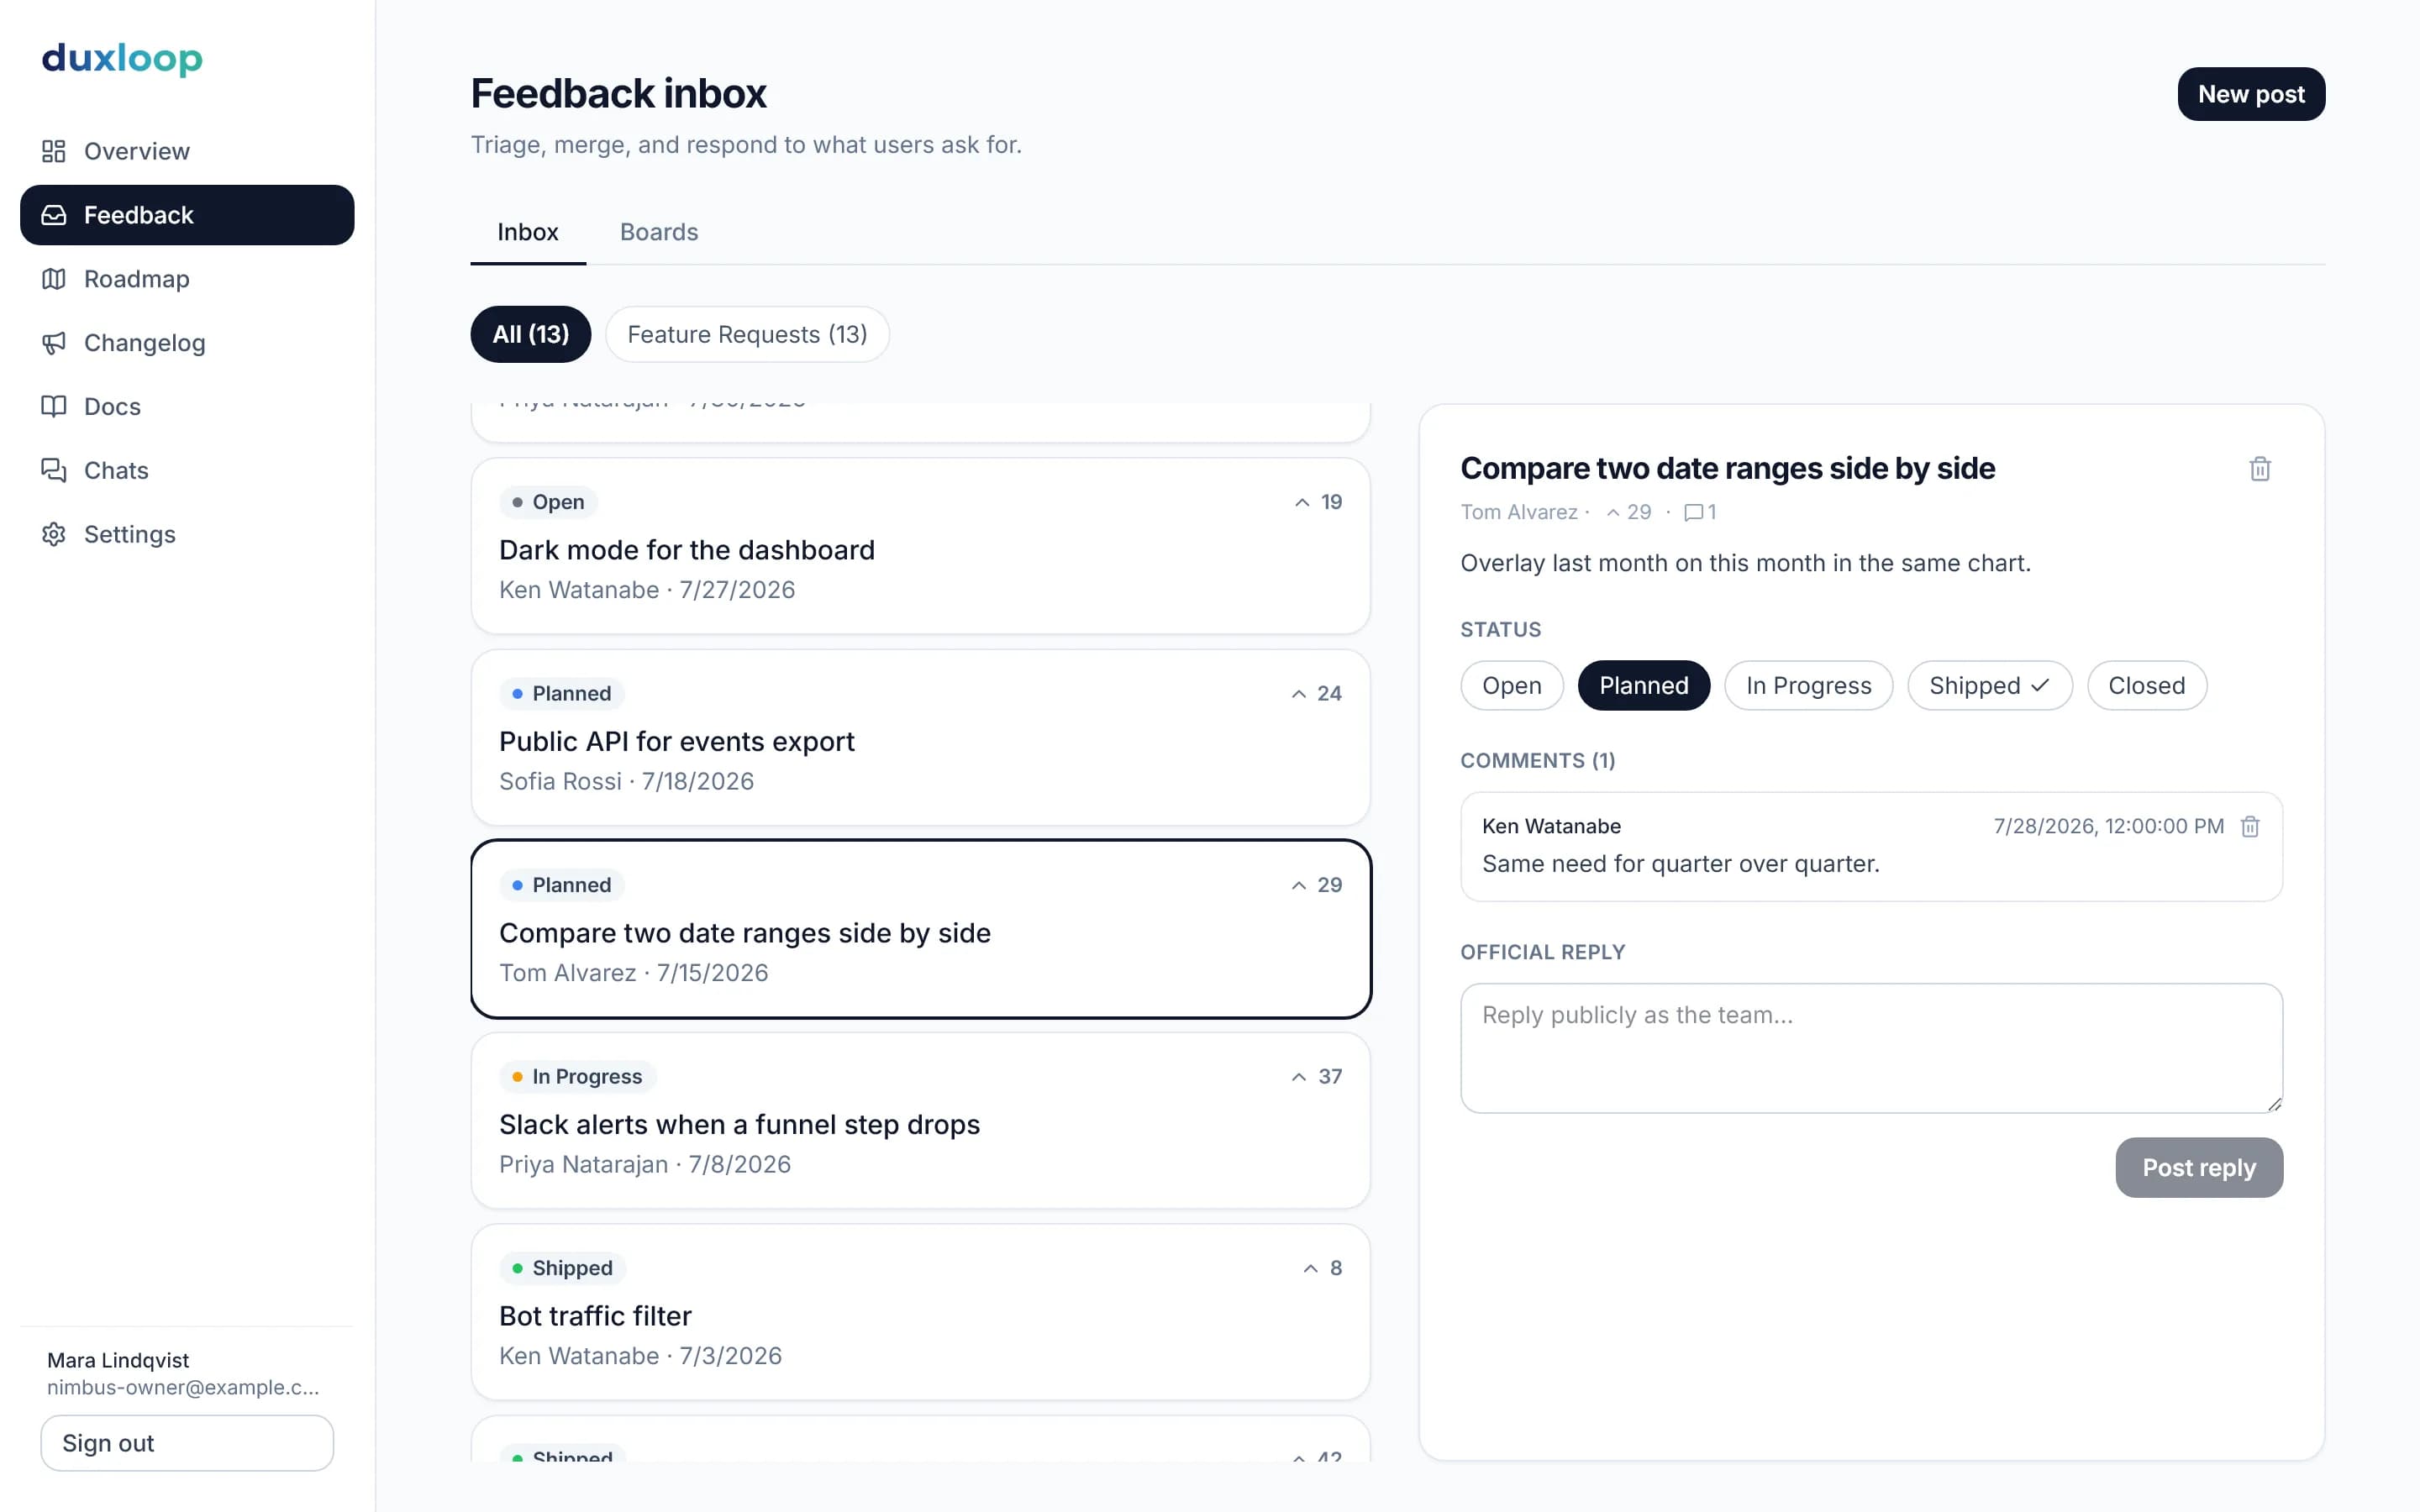Filter by Feature Requests (13)
This screenshot has height=1512, width=2420.
747,334
